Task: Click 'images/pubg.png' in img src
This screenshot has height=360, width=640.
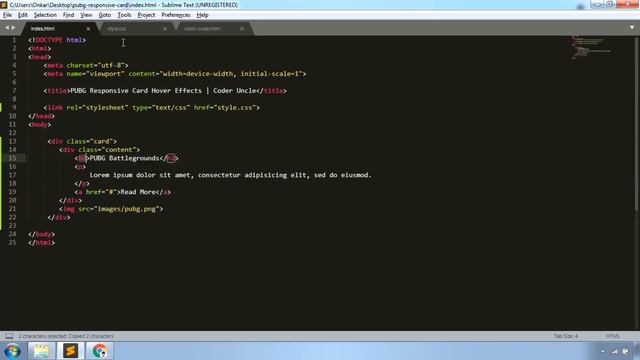Action: [x=127, y=209]
